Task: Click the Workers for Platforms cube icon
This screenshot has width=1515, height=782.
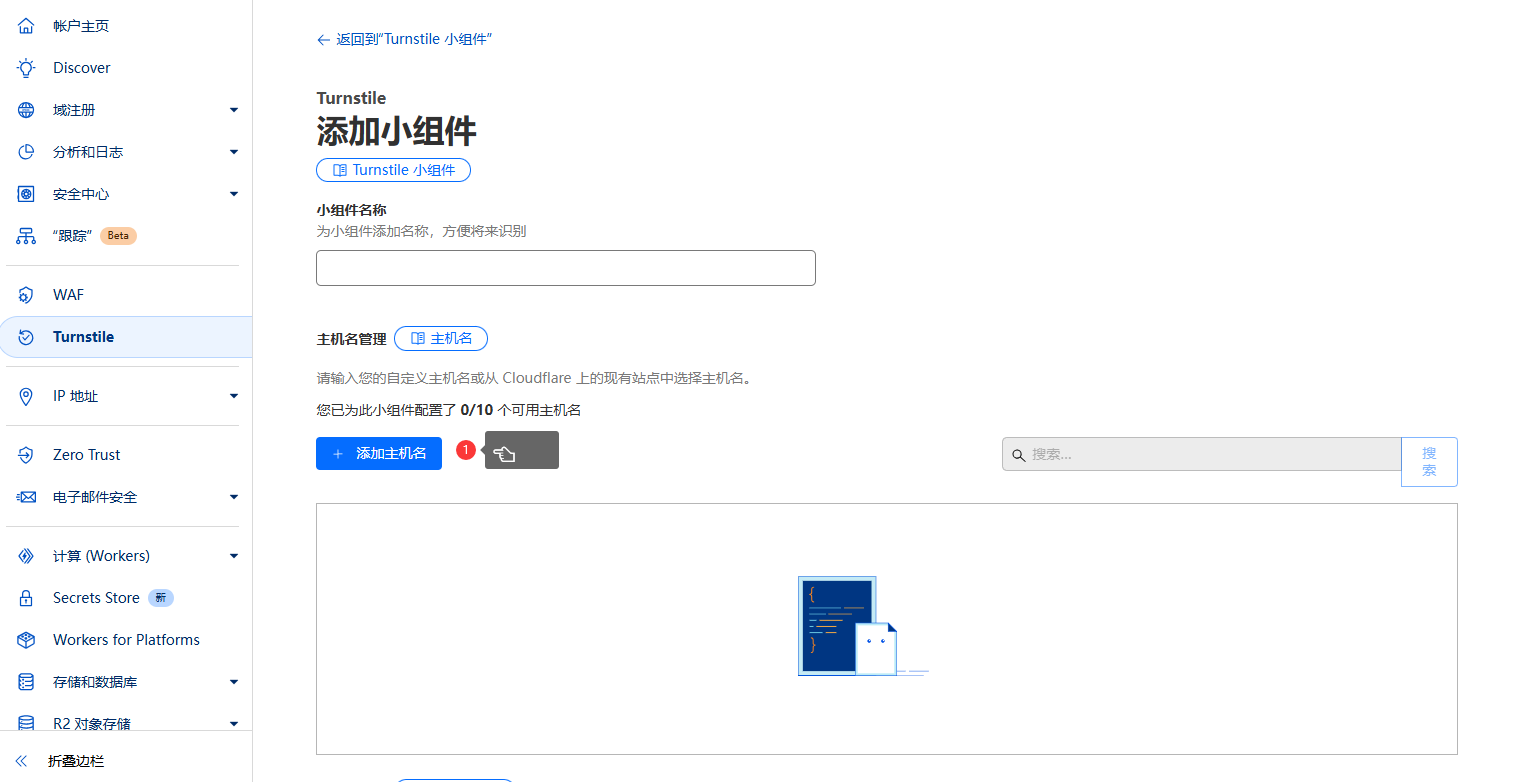Action: [26, 640]
